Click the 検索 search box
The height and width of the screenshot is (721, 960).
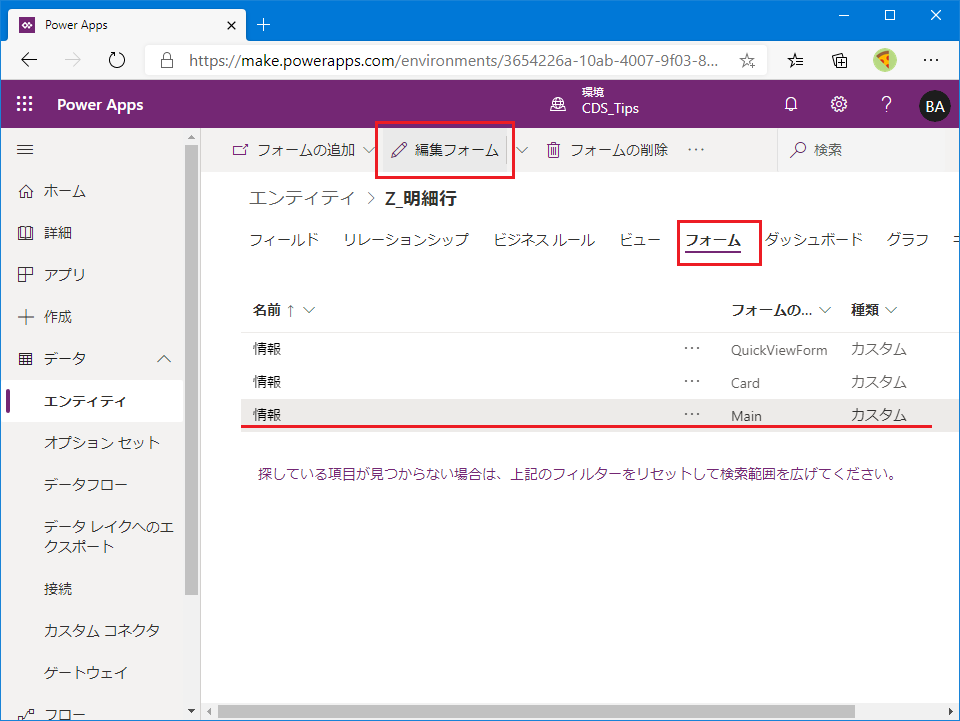tap(868, 150)
